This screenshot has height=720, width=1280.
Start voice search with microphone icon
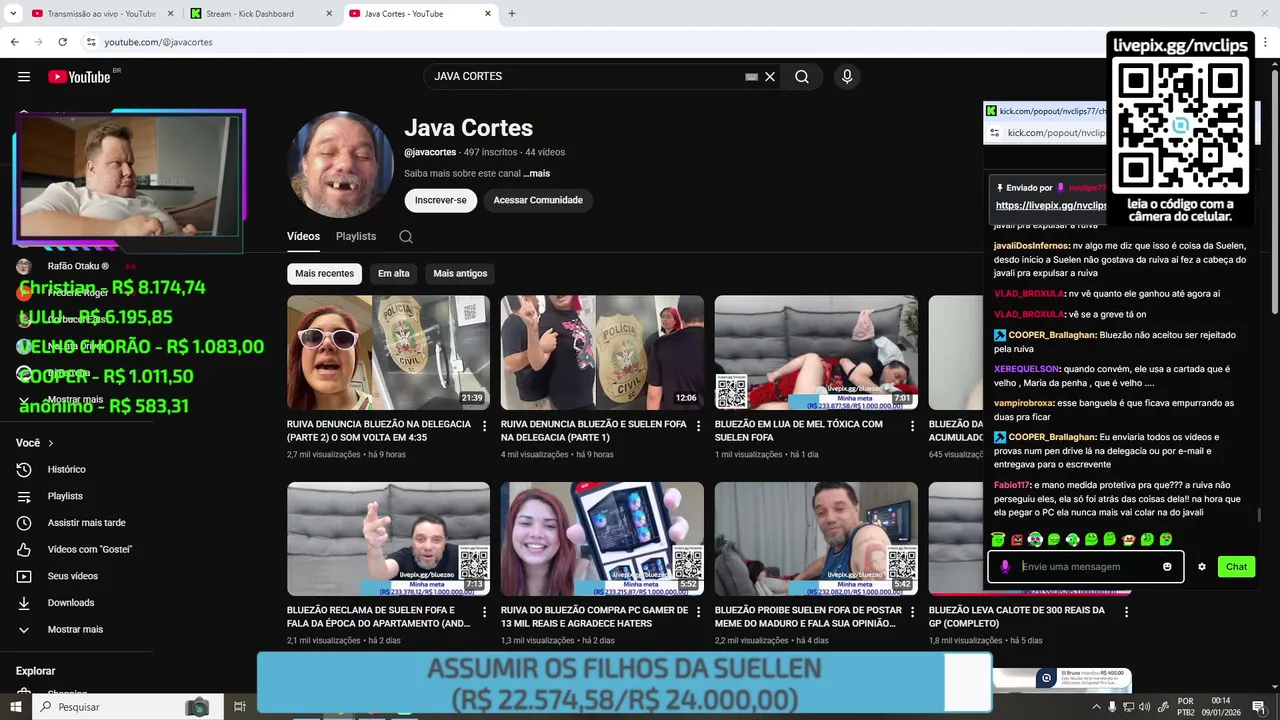tap(847, 77)
